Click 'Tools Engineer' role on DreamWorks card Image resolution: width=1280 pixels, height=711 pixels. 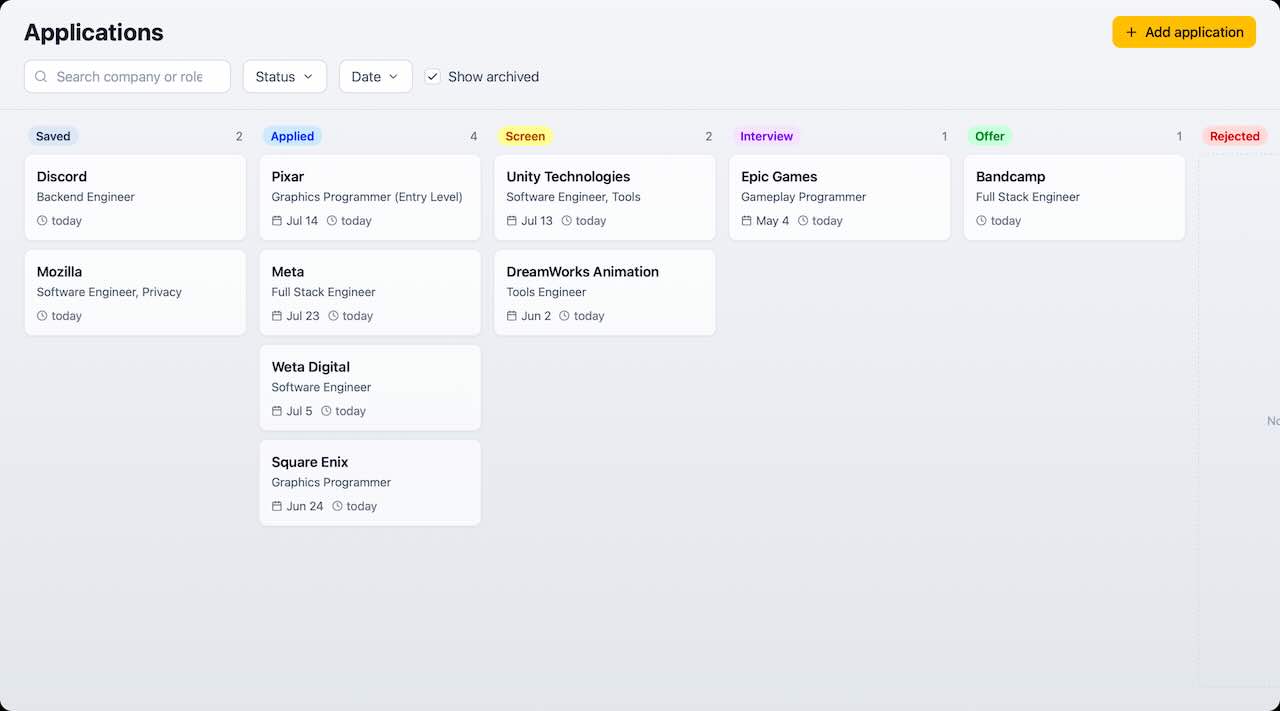point(546,292)
